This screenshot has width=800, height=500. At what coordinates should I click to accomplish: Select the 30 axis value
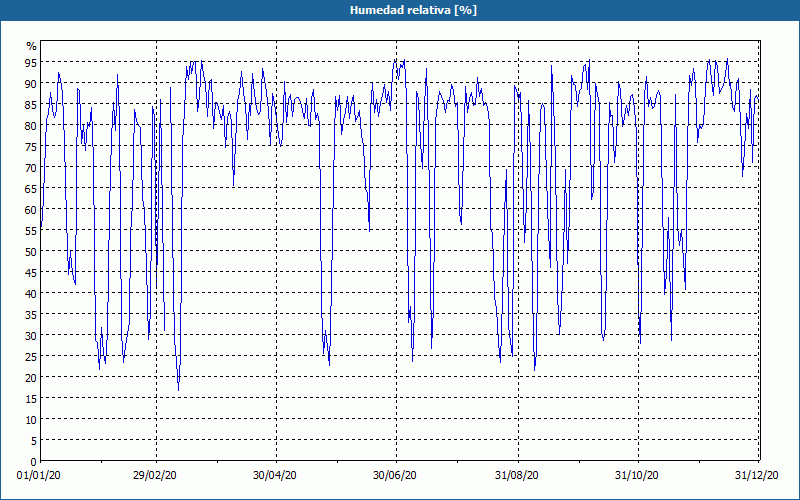click(31, 336)
